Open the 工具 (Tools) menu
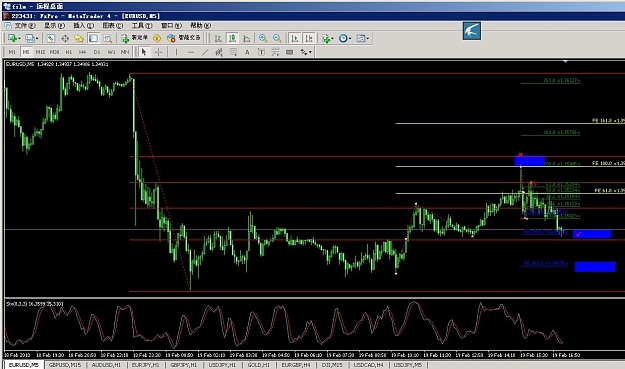 pyautogui.click(x=142, y=26)
